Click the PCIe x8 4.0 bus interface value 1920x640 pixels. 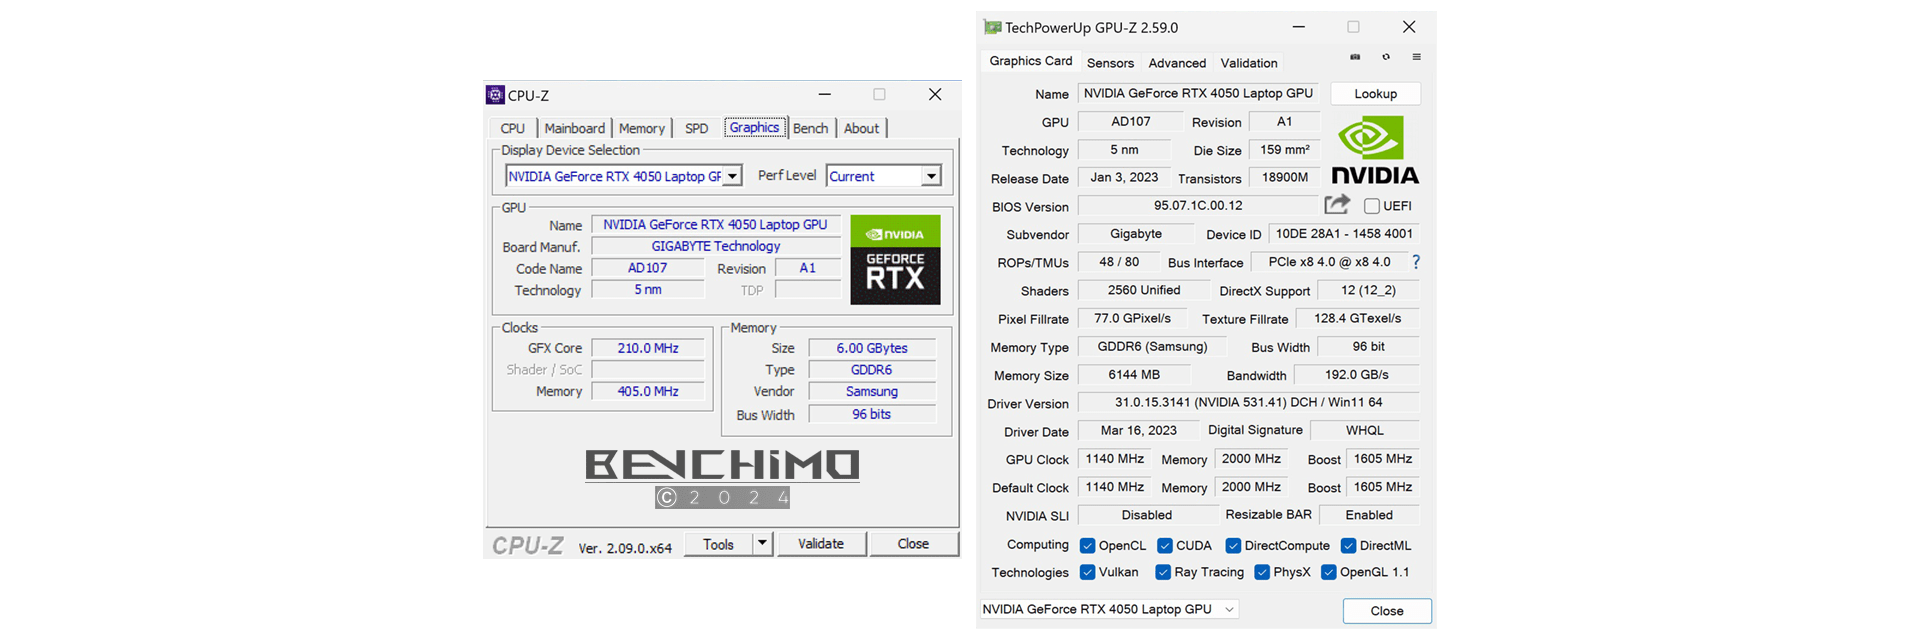(x=1329, y=262)
